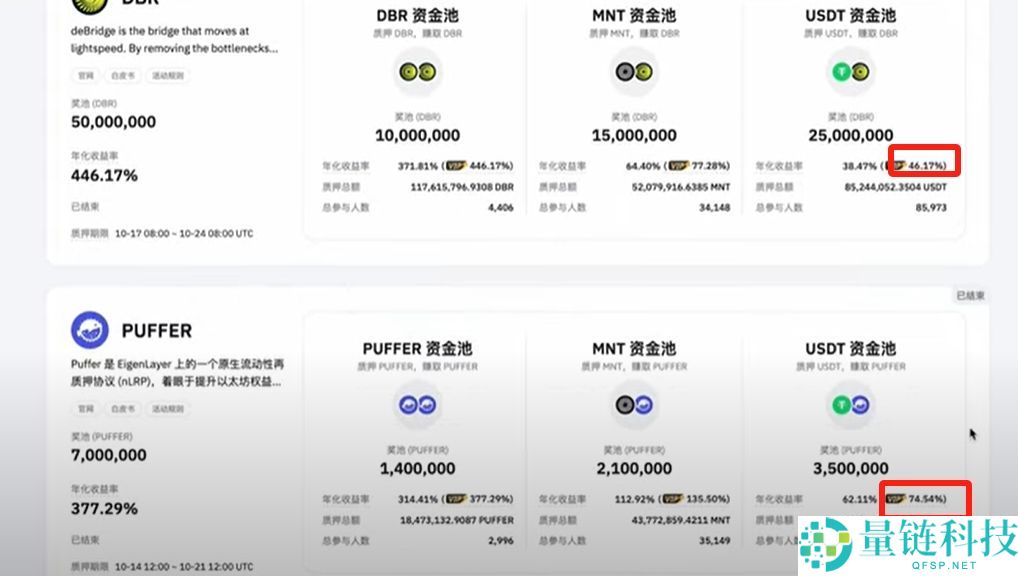Image resolution: width=1018 pixels, height=576 pixels.
Task: Click the 1,400,000 pool amount
Action: (x=417, y=468)
